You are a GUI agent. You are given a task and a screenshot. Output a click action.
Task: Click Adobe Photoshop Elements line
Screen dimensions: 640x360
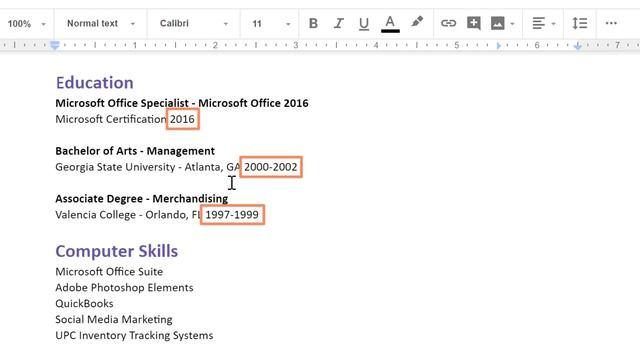pos(124,287)
